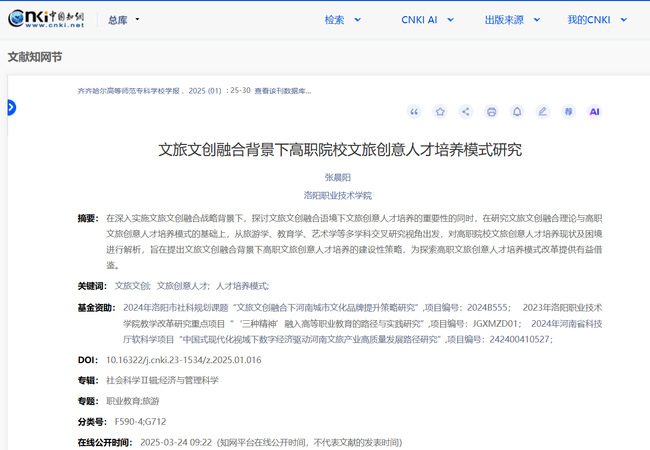650x450 pixels.
Task: Click the quote/citation icon
Action: click(x=414, y=112)
